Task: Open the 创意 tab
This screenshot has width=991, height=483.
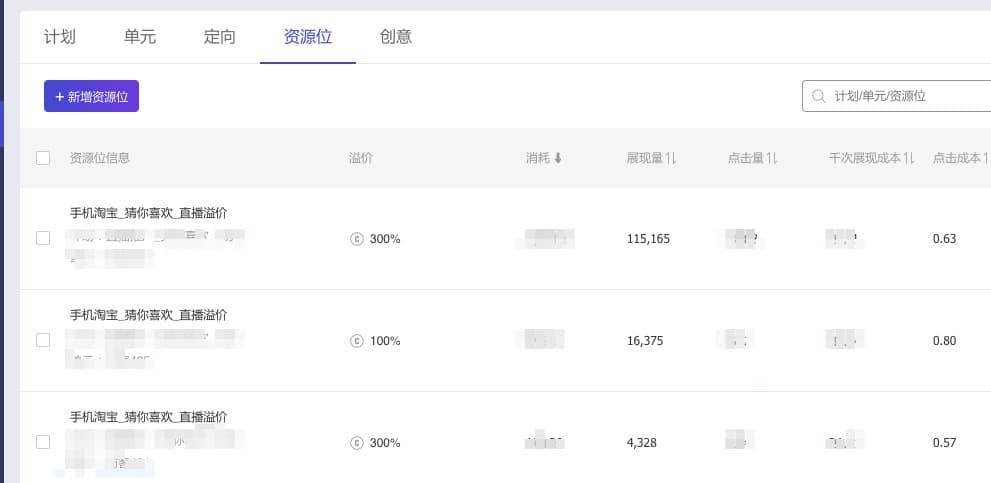Action: pos(396,37)
